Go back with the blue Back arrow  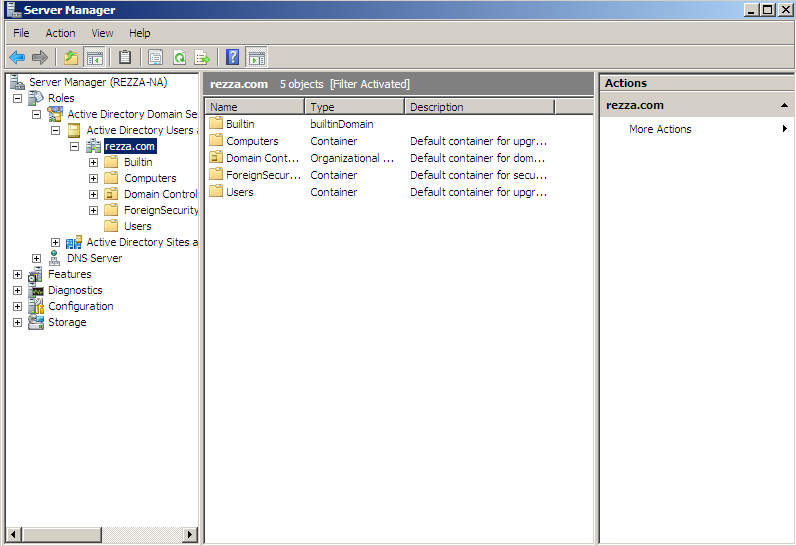(x=17, y=57)
